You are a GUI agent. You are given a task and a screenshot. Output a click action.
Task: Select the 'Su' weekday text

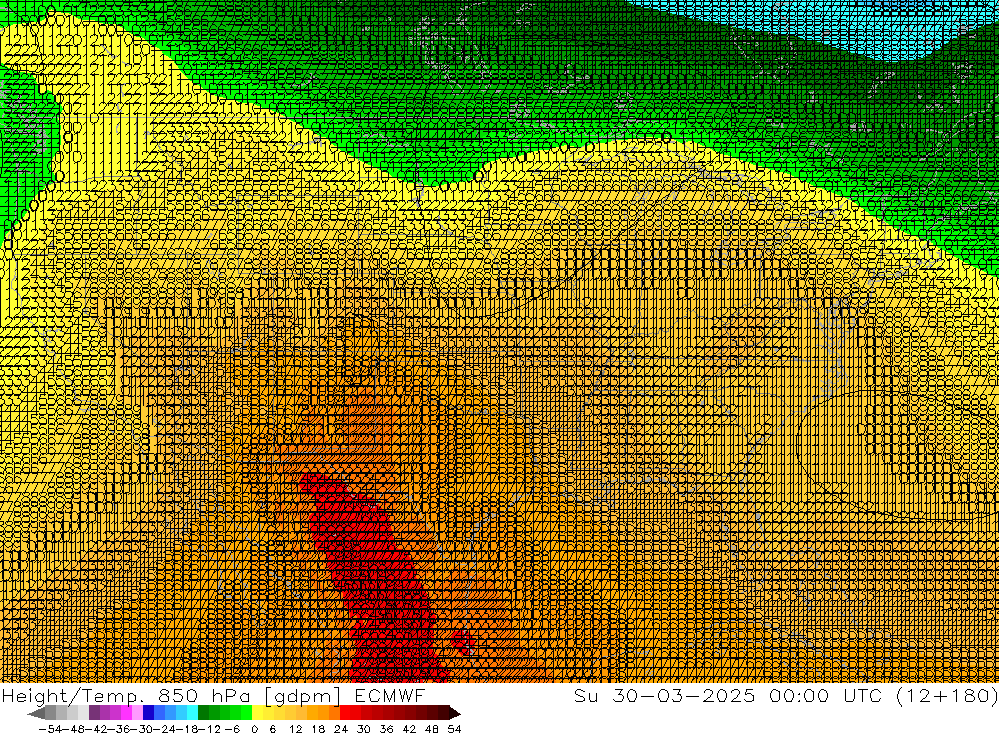[x=587, y=695]
